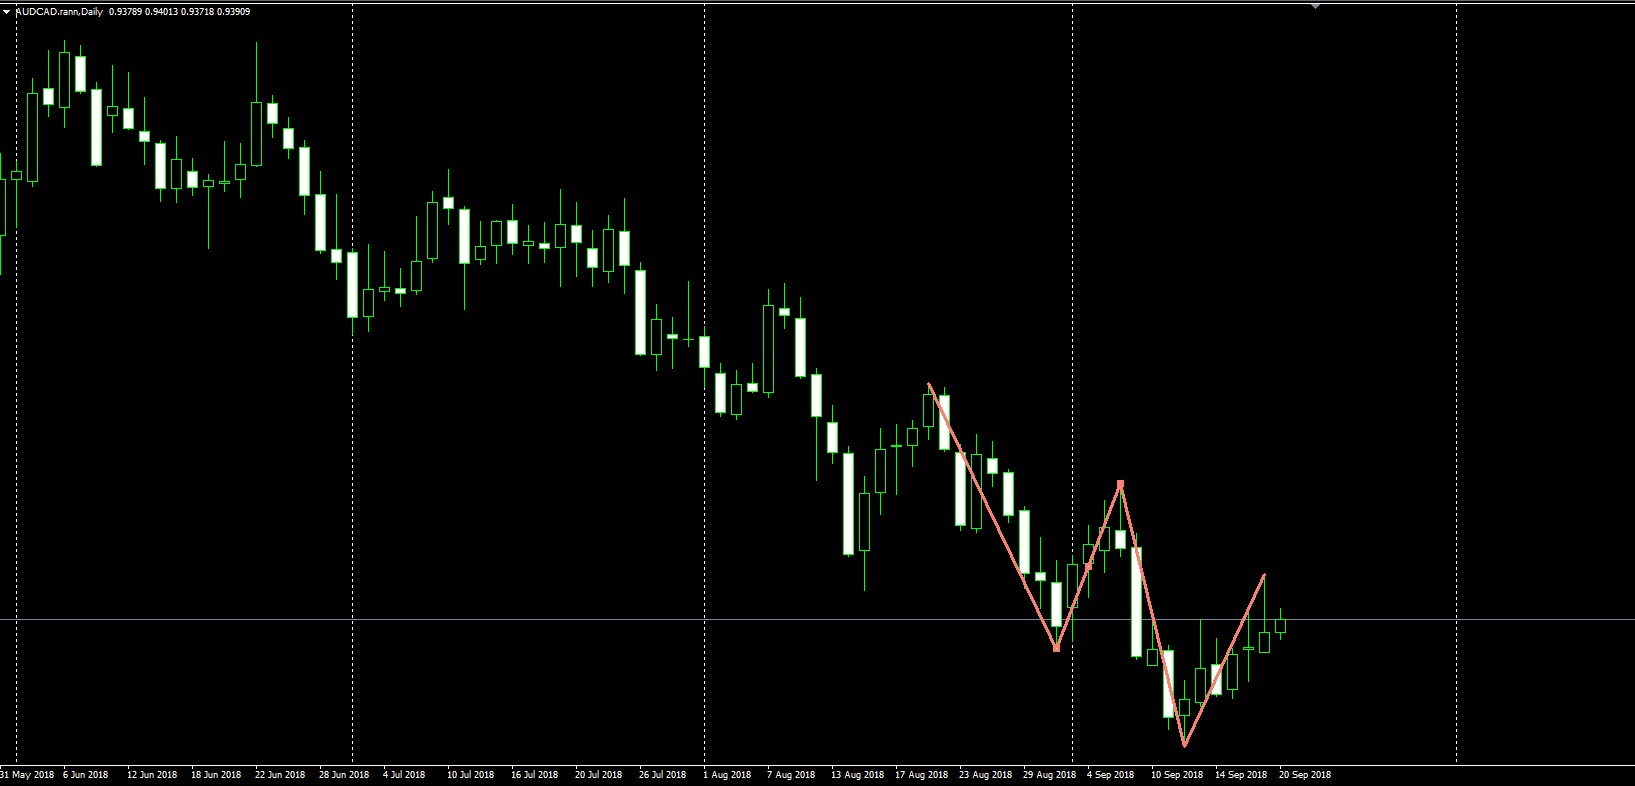
Task: Click the '10 Sep 2018' date label
Action: pyautogui.click(x=1177, y=775)
